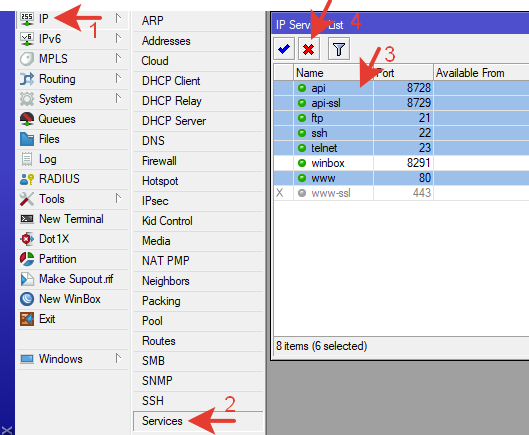Image resolution: width=529 pixels, height=435 pixels.
Task: Open the Cloud submenu entry
Action: 198,61
